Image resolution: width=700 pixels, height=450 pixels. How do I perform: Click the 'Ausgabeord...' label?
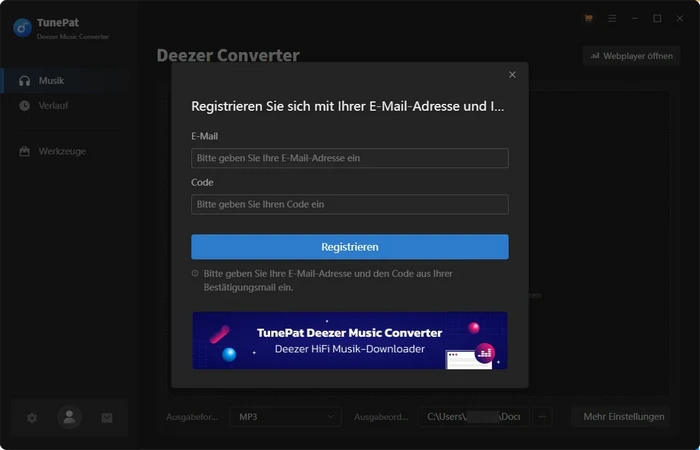pos(381,417)
